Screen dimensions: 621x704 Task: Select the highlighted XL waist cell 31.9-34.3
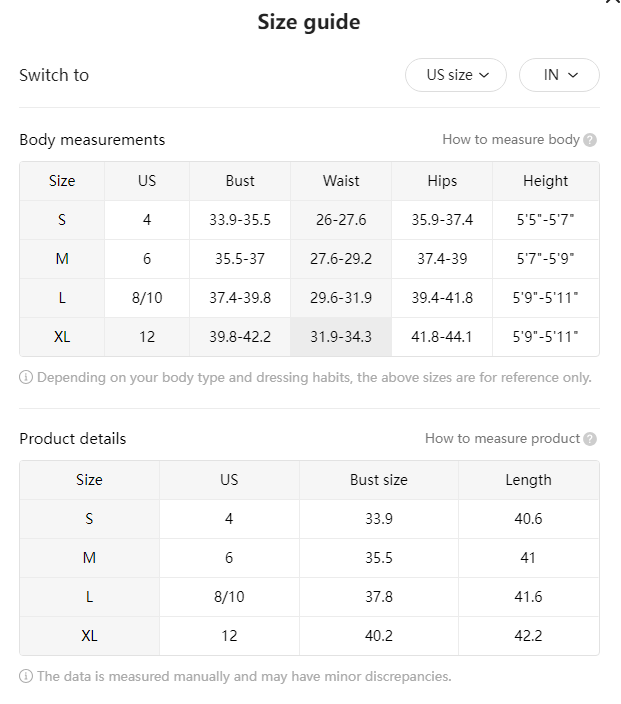[x=341, y=337]
